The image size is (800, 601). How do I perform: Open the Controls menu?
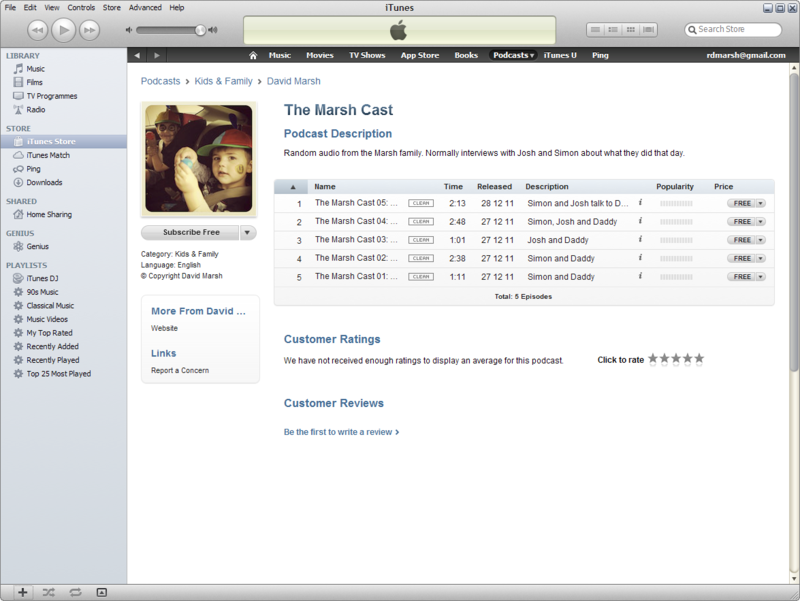[x=81, y=8]
